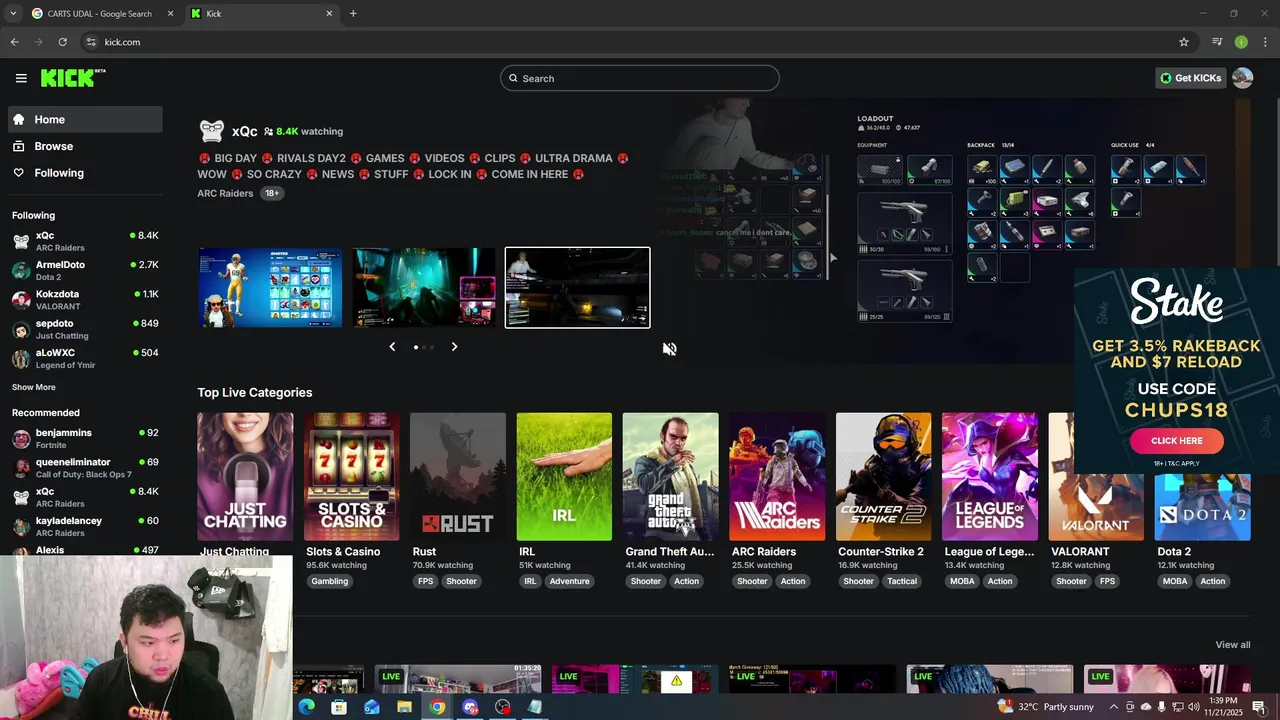
Task: Click the MOBA tag under League of Legends
Action: point(962,581)
